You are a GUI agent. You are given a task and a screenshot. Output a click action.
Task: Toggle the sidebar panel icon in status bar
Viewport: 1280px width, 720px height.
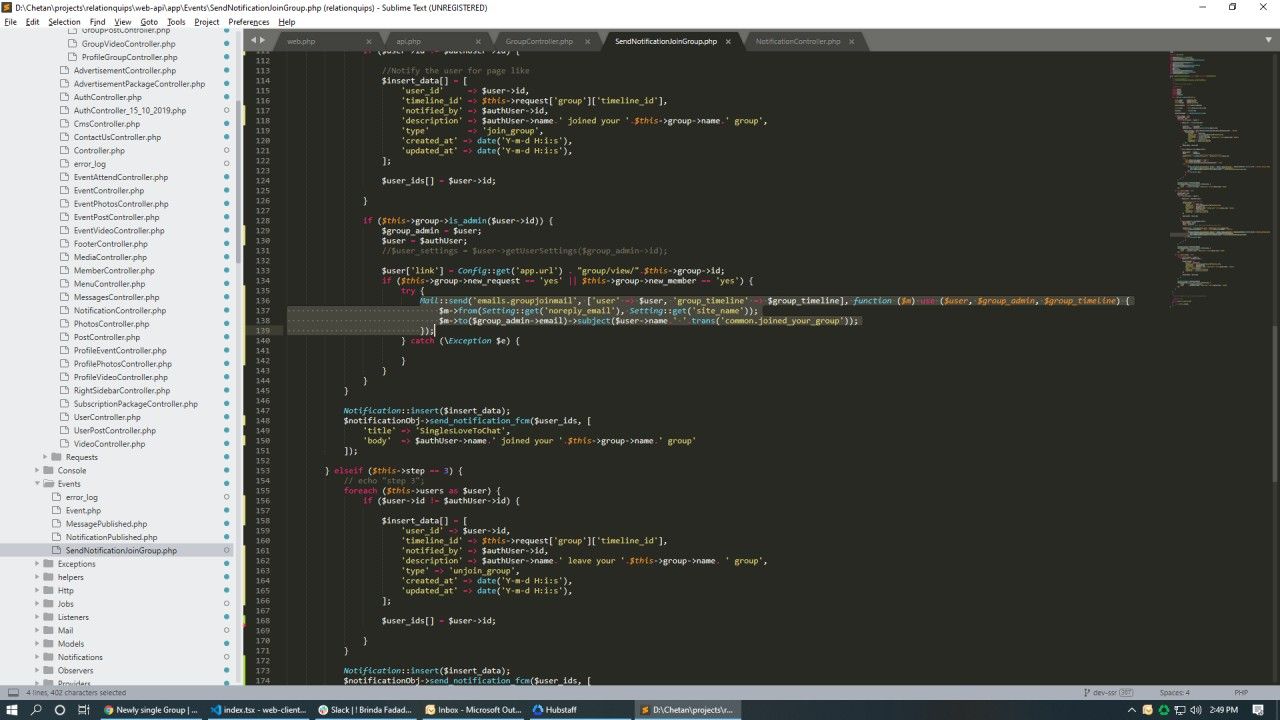tap(13, 692)
